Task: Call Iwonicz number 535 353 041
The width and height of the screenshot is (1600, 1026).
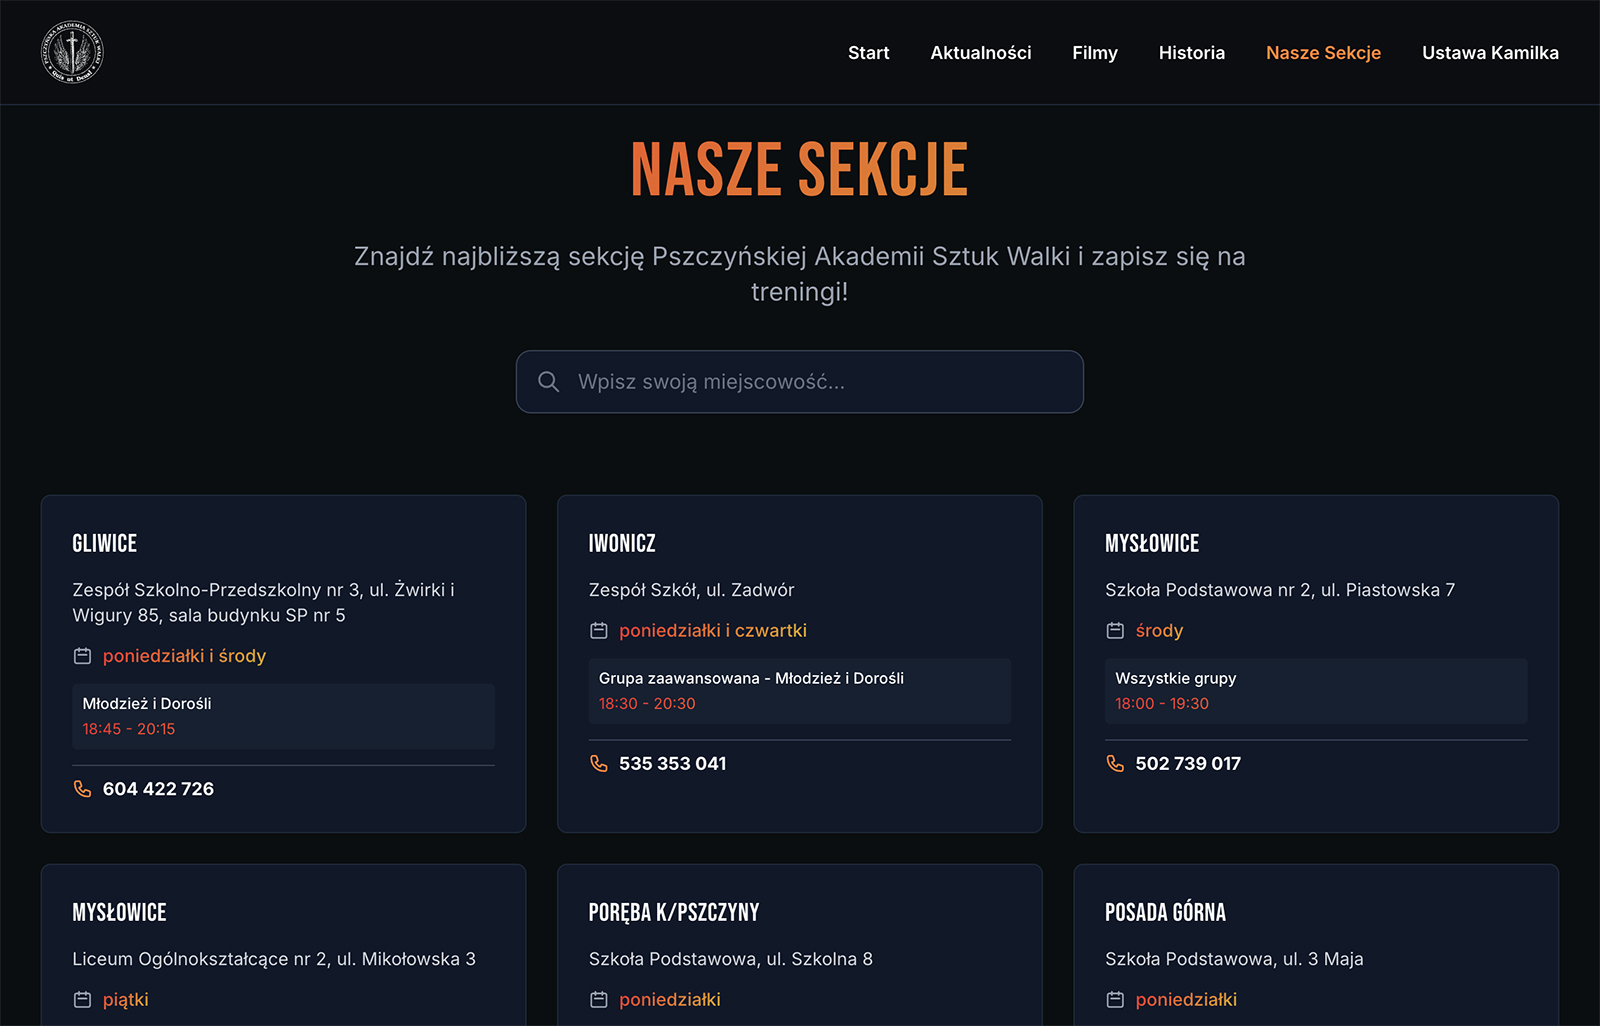Action: 672,764
